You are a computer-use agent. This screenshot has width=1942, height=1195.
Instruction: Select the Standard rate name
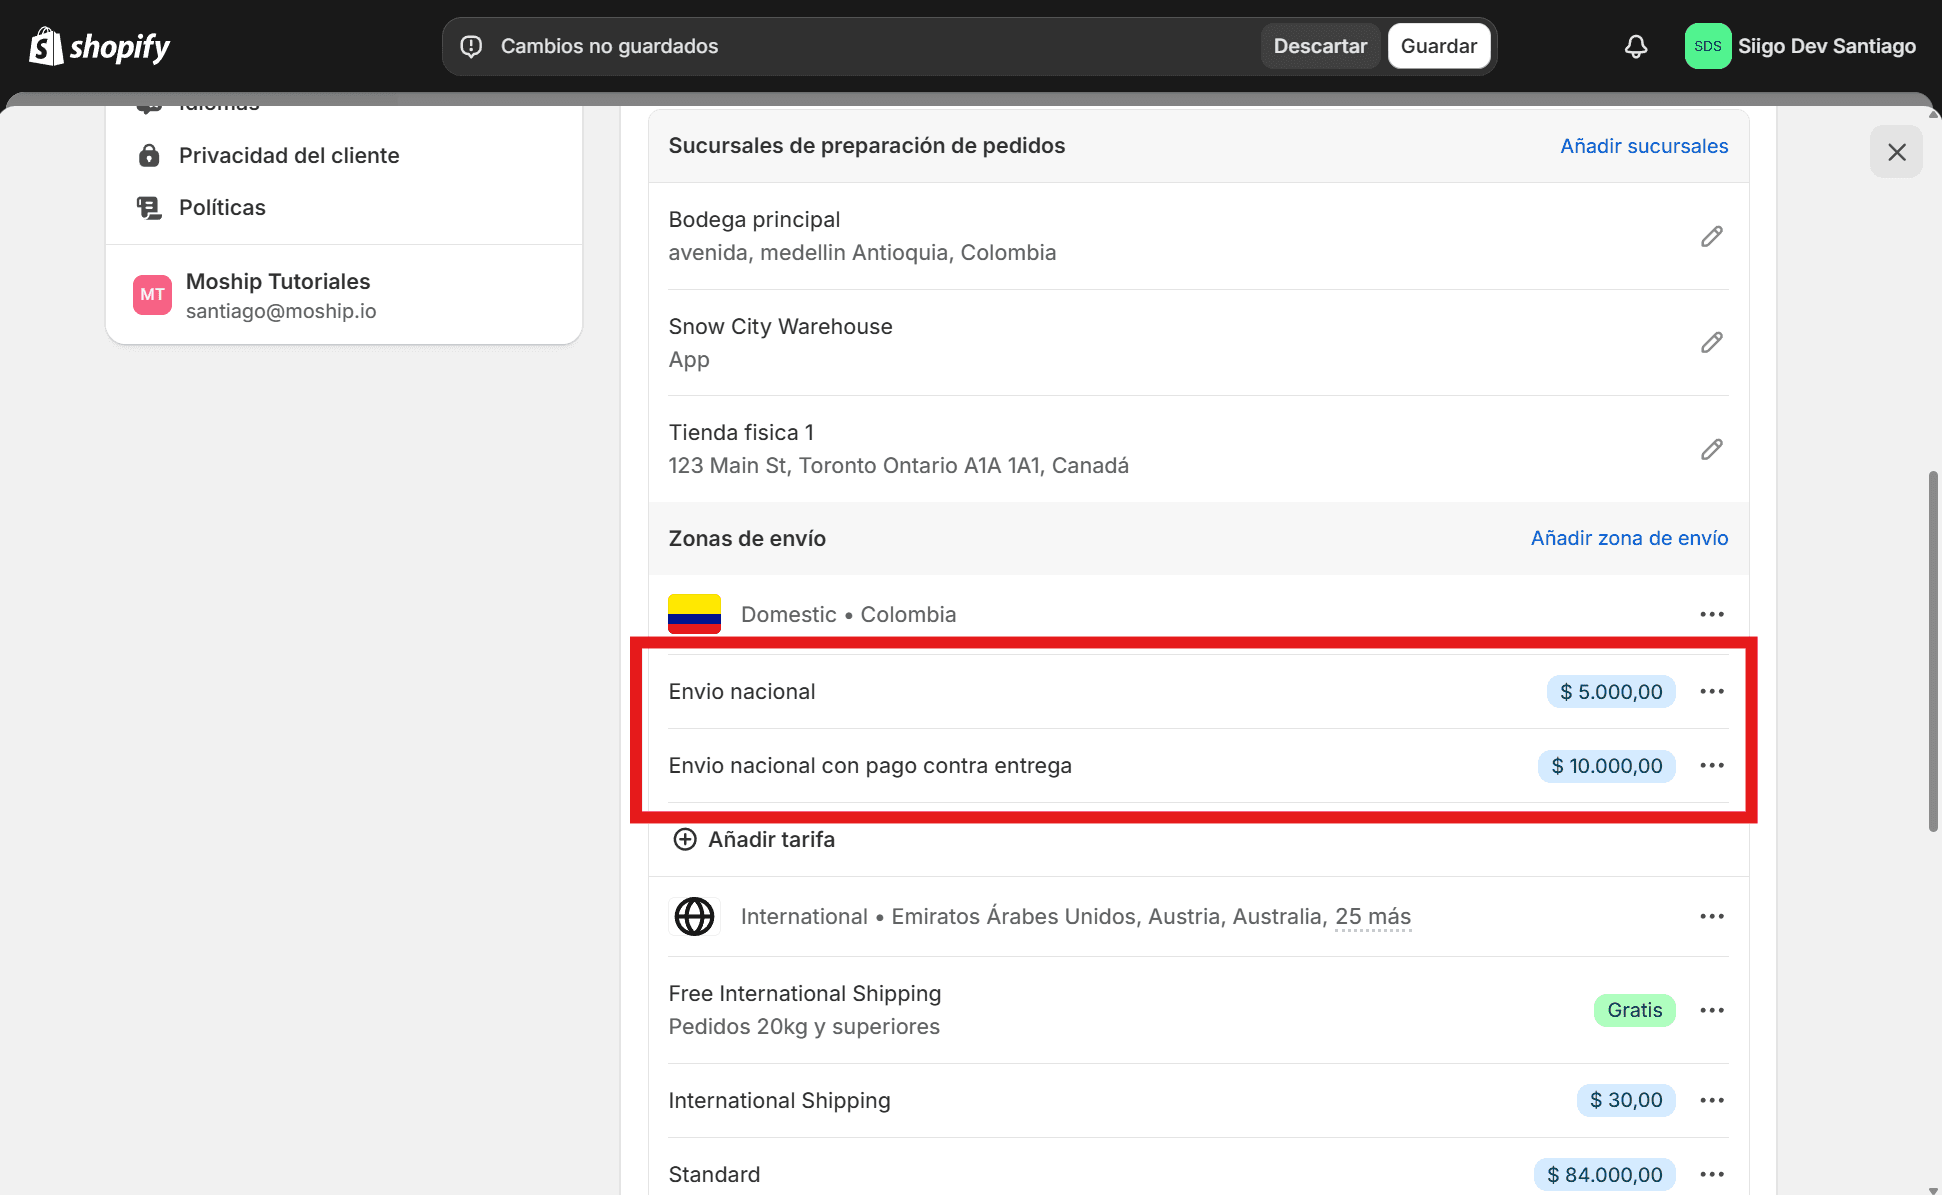[x=714, y=1174]
